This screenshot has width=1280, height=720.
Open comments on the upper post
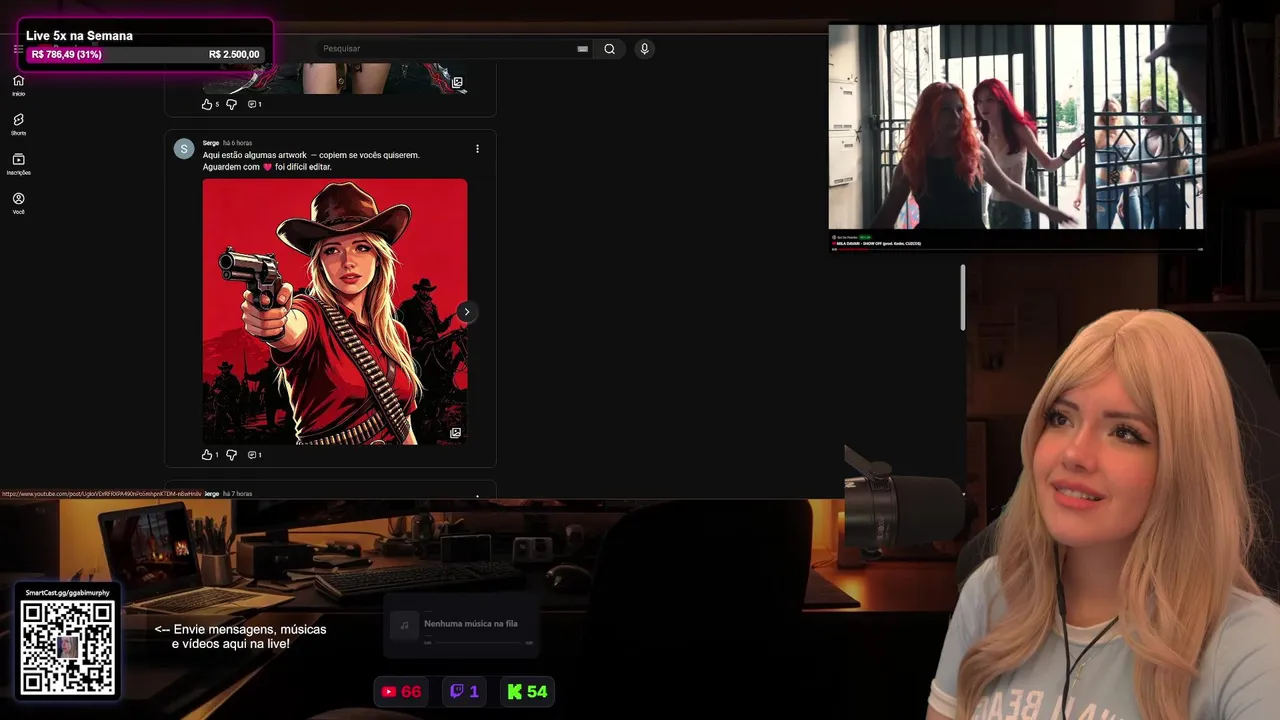[x=254, y=104]
